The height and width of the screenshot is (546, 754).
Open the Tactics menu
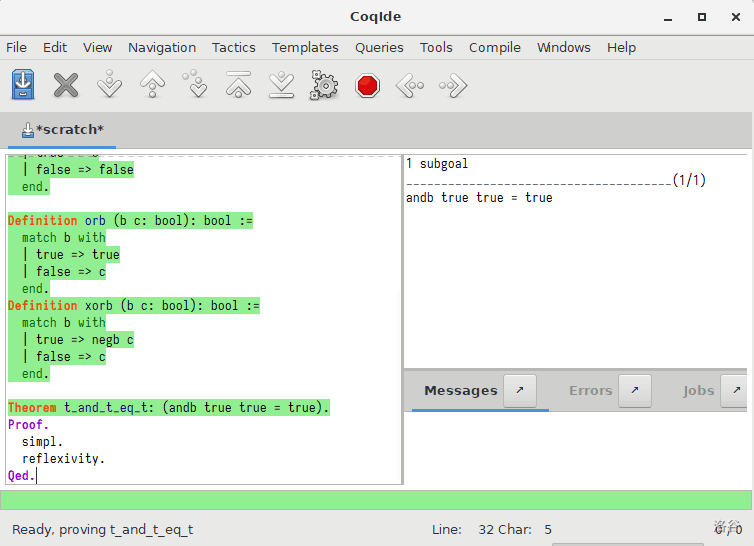point(233,47)
